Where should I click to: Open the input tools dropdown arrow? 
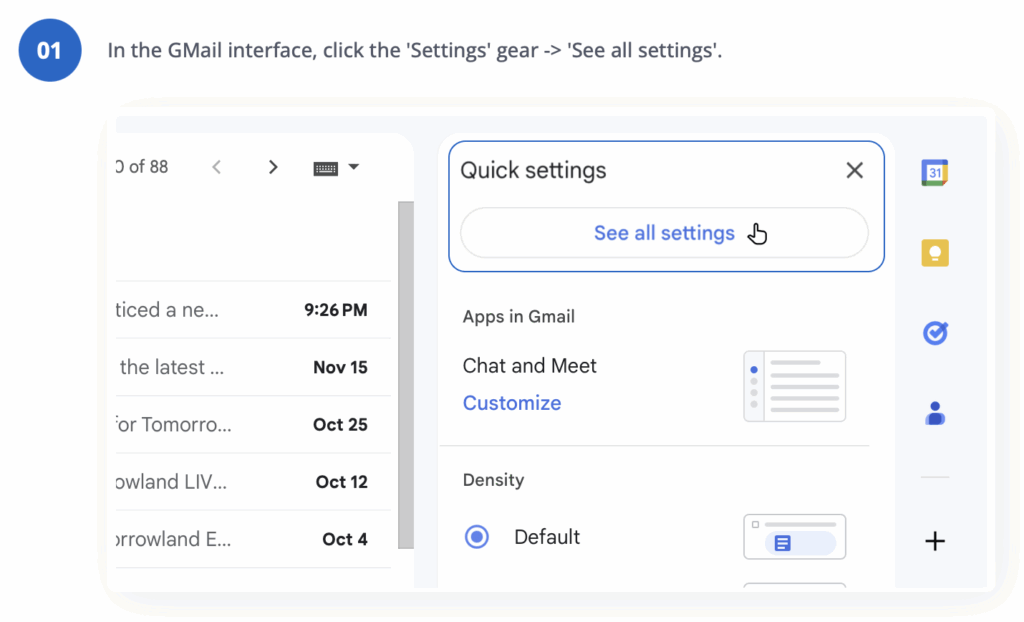(x=356, y=167)
